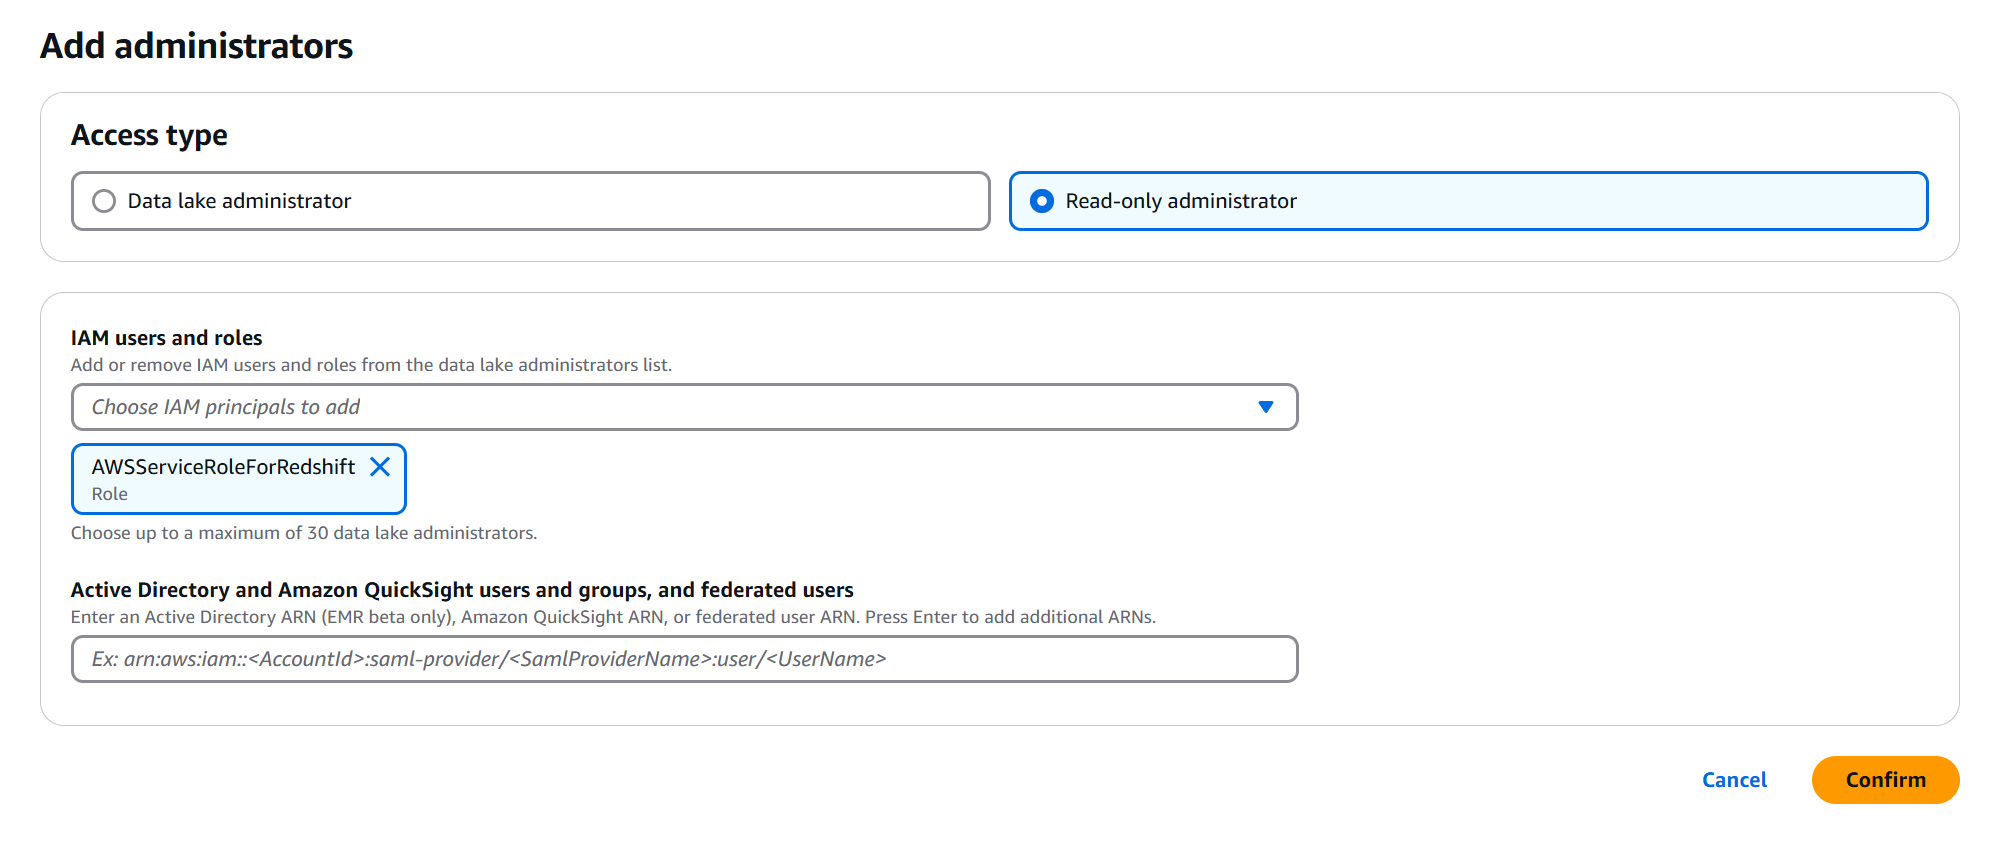This screenshot has height=848, width=2016.
Task: Click the Data lake administrator label text
Action: point(239,201)
